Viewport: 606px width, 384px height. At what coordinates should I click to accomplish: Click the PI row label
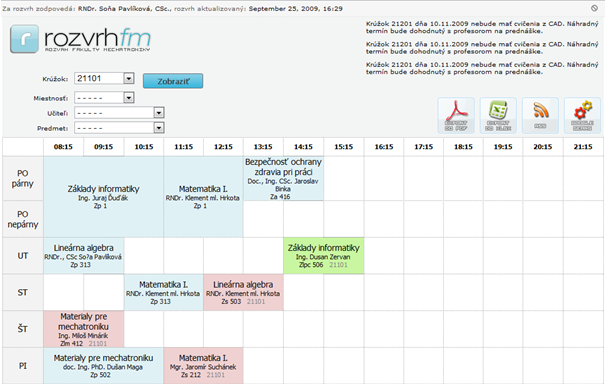(x=23, y=365)
